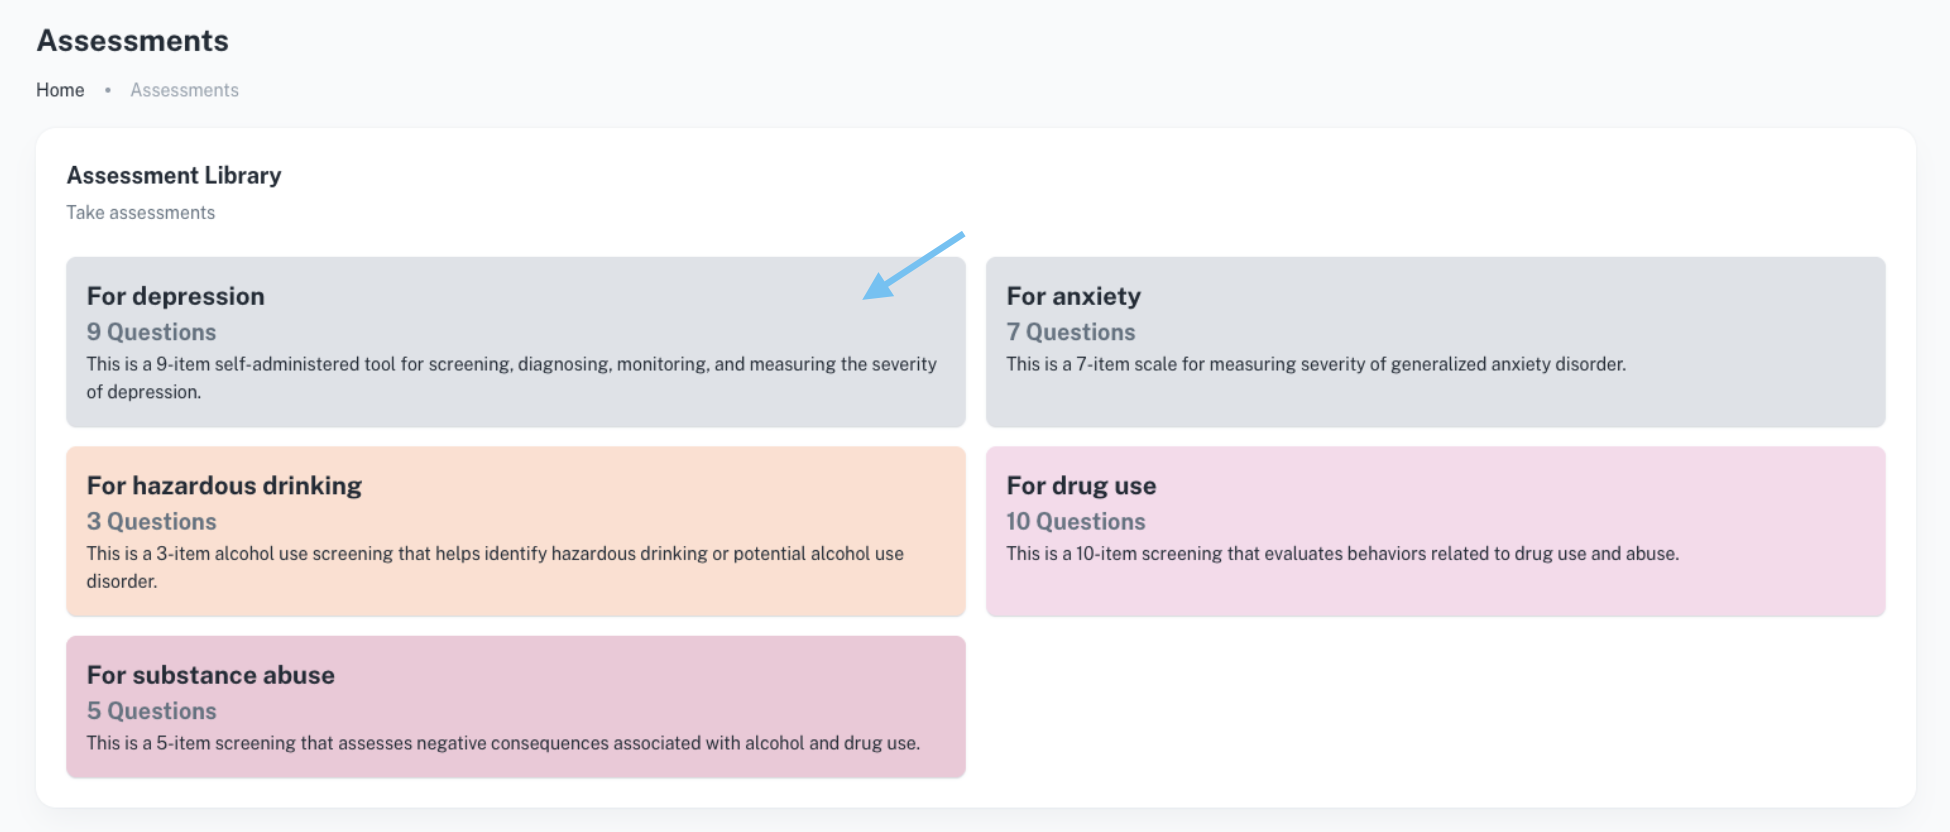Screen dimensions: 1950x832
Task: Select the '9 Questions' depression label
Action: (151, 332)
